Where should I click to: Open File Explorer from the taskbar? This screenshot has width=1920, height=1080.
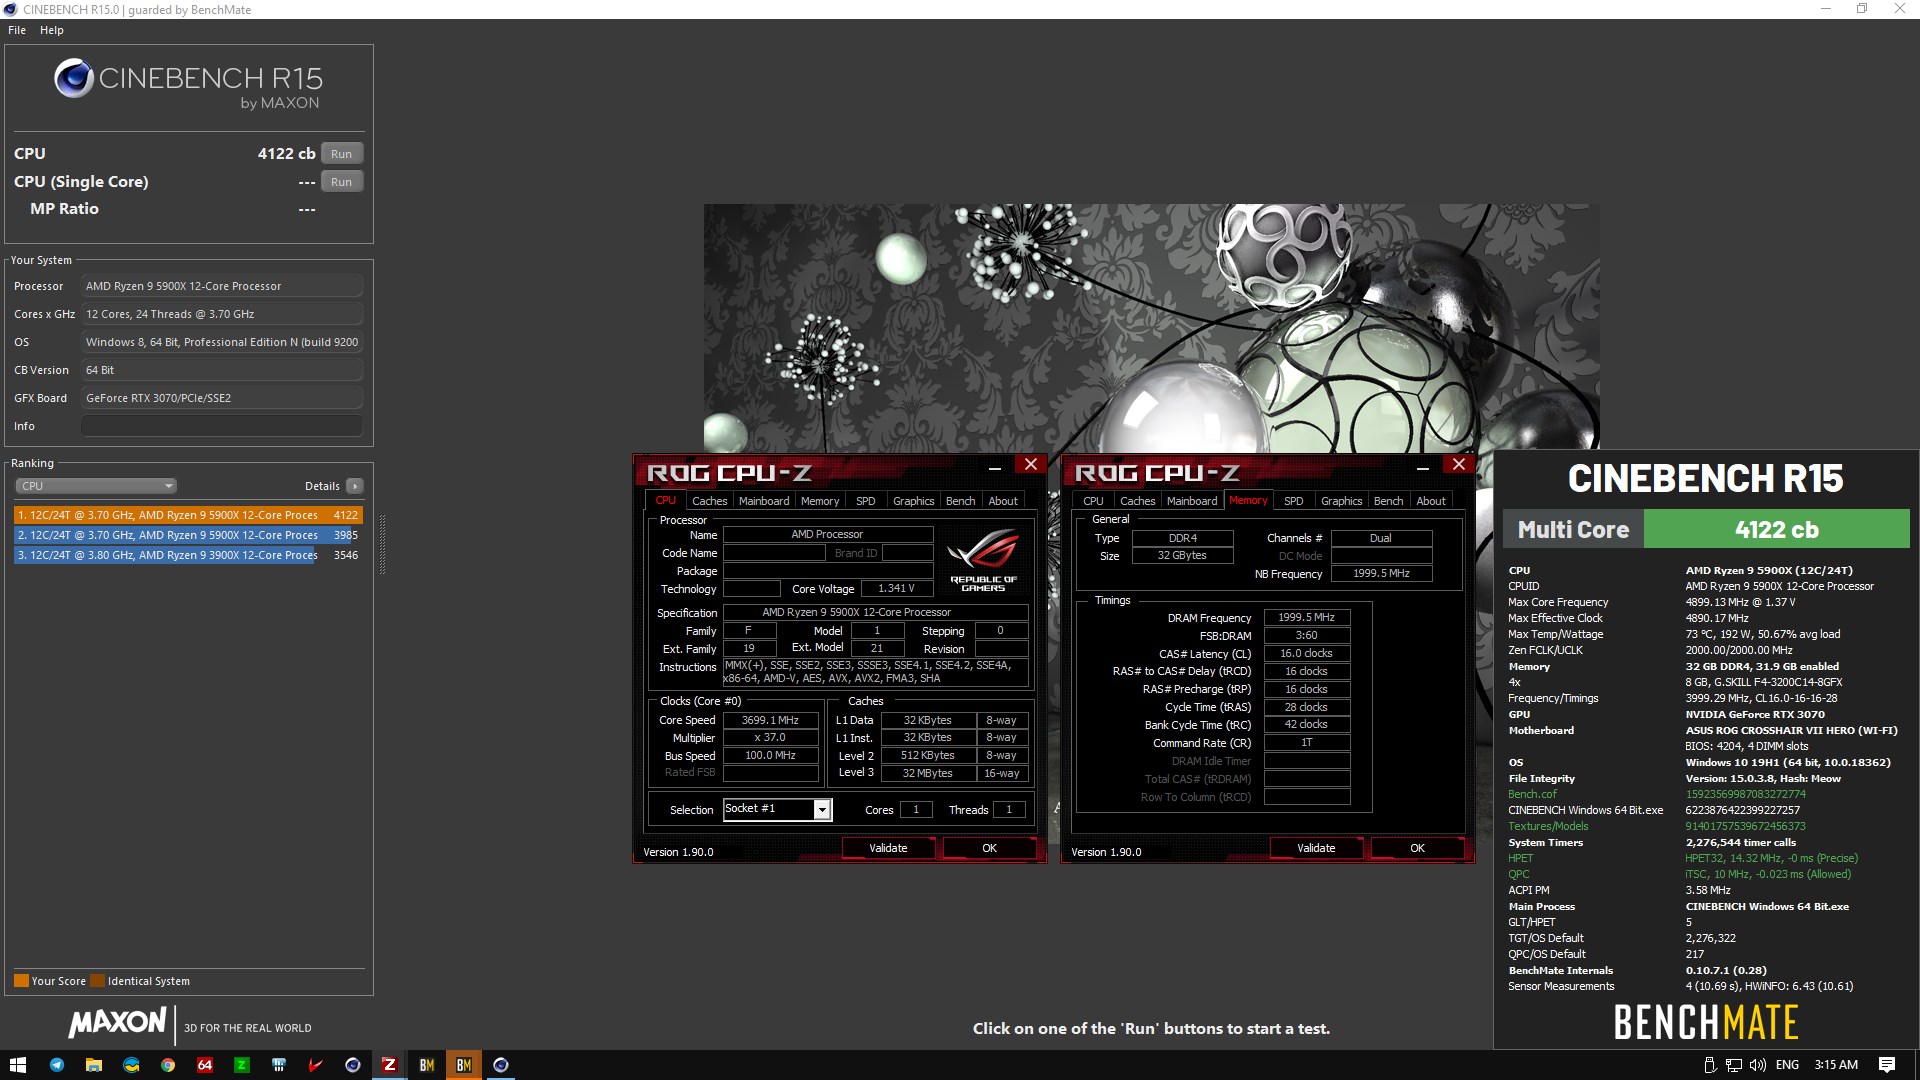[93, 1065]
